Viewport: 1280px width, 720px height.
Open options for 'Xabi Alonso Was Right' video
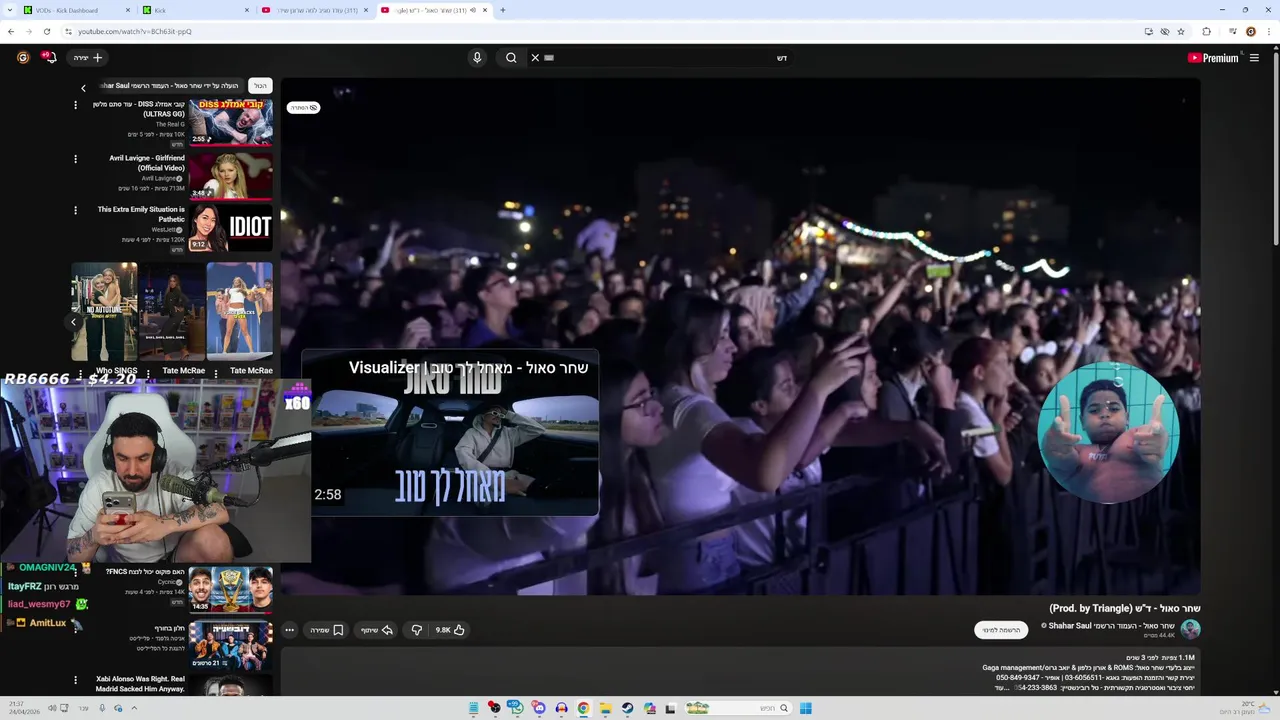pos(75,680)
